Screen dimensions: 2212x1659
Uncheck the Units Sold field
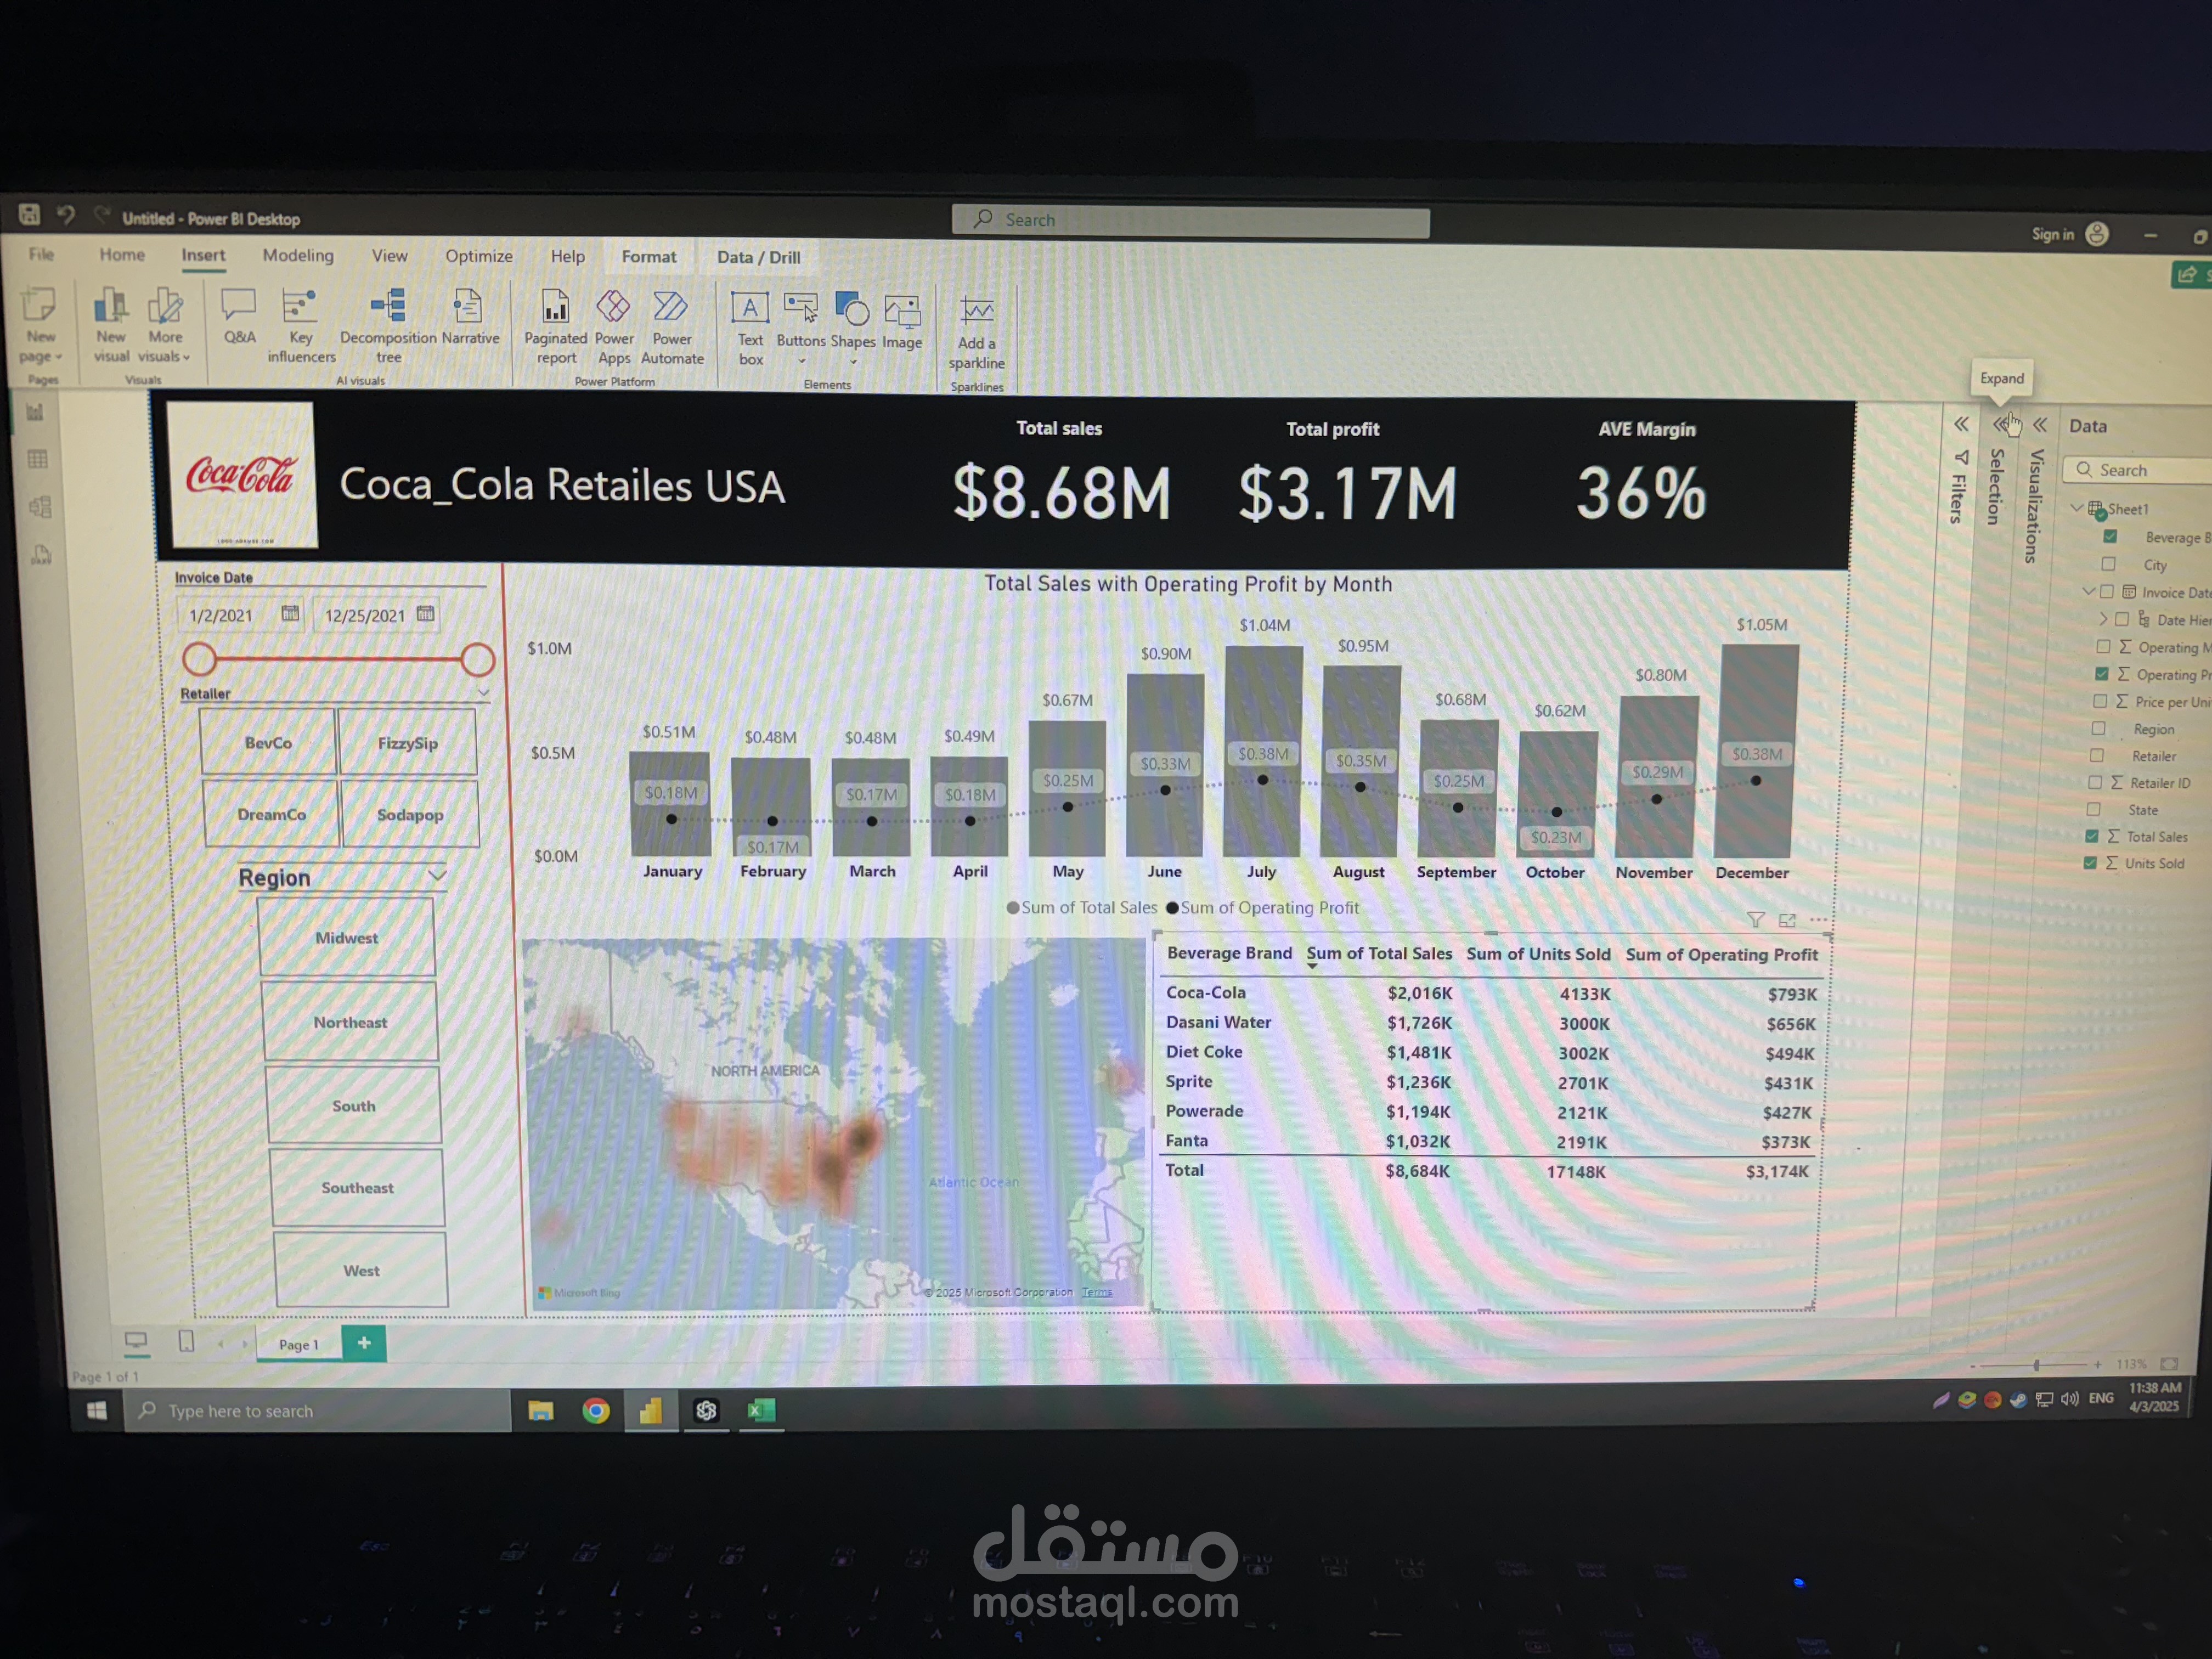tap(2089, 862)
